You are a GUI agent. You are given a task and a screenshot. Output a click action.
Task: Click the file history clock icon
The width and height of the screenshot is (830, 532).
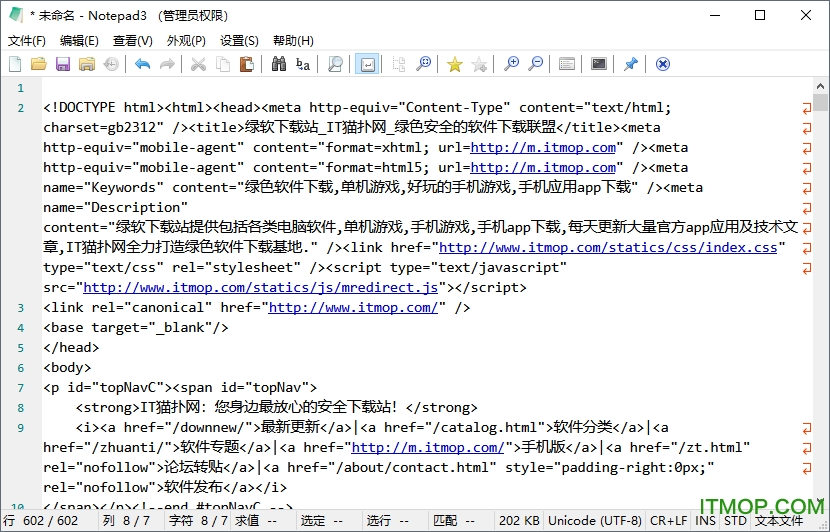(111, 64)
